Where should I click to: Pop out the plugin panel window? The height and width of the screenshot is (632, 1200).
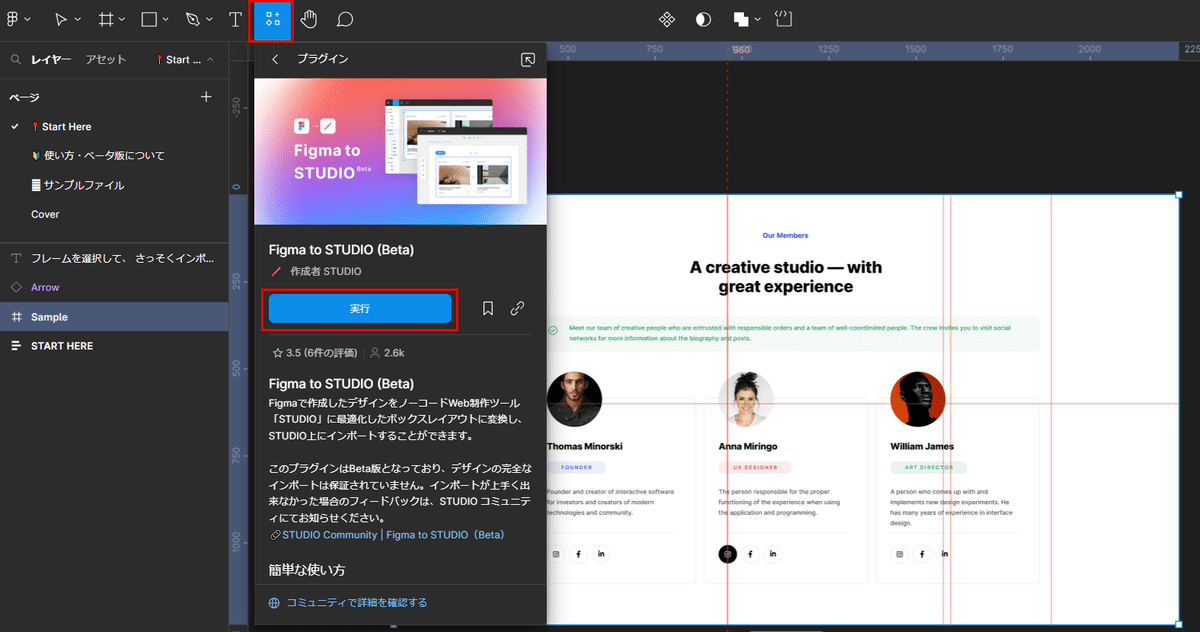529,60
